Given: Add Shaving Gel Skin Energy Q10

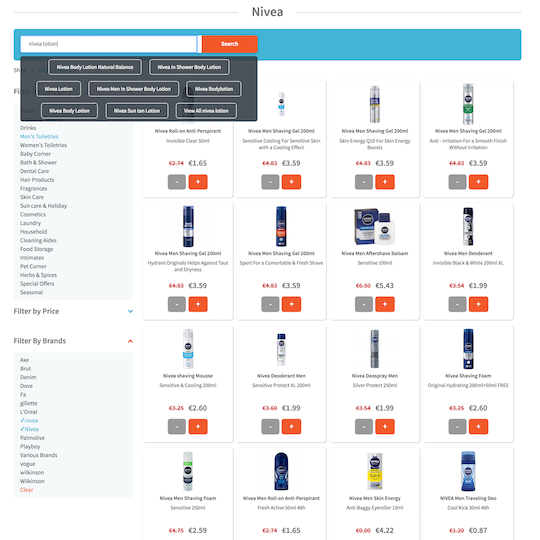Looking at the screenshot, I should pos(385,182).
